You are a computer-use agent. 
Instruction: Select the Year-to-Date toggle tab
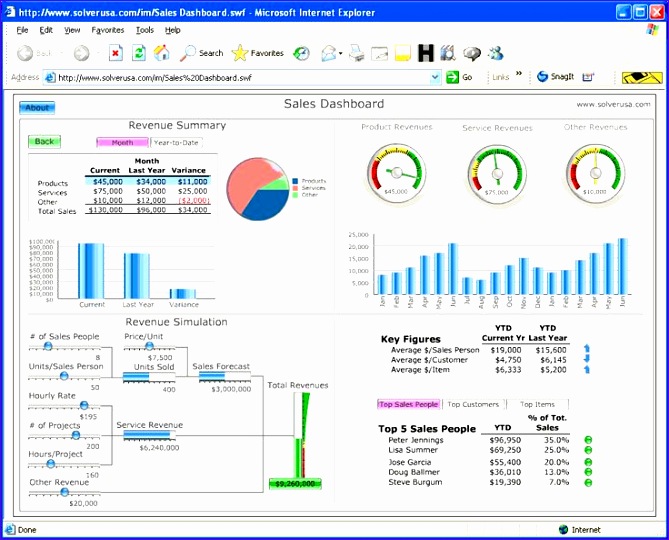176,142
